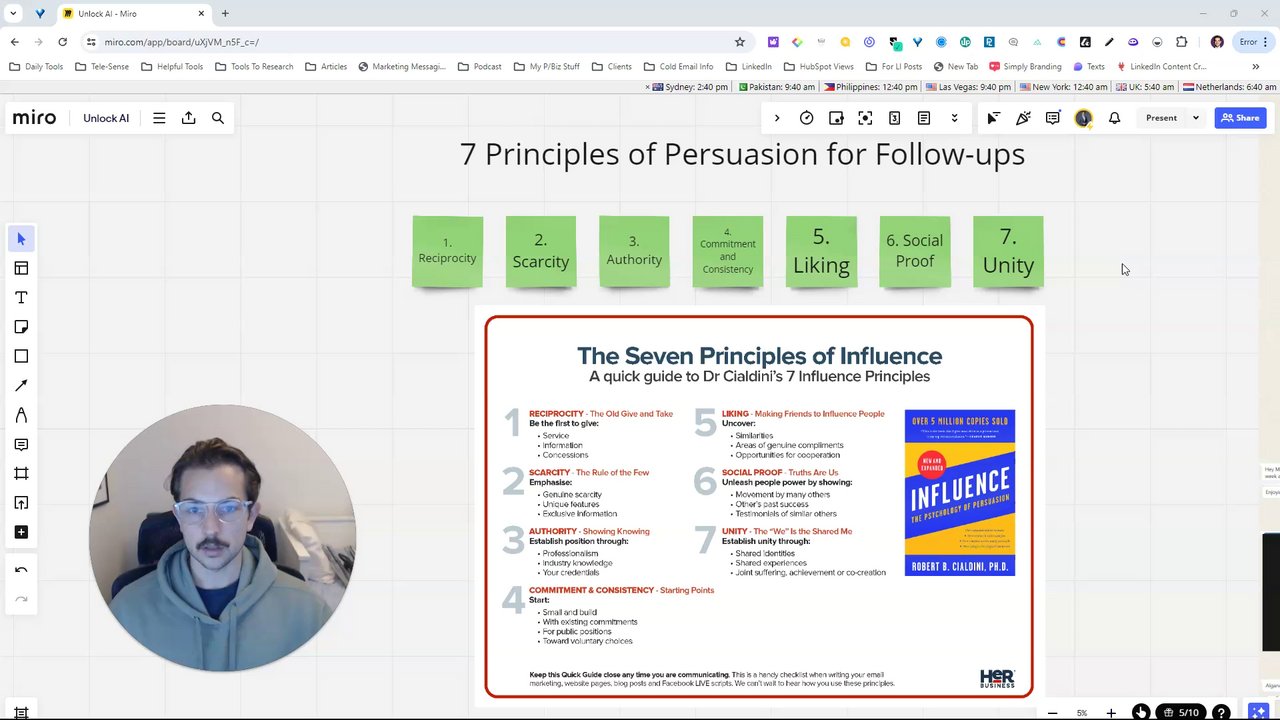Click the blue Share button
This screenshot has width=1280, height=720.
(x=1240, y=118)
